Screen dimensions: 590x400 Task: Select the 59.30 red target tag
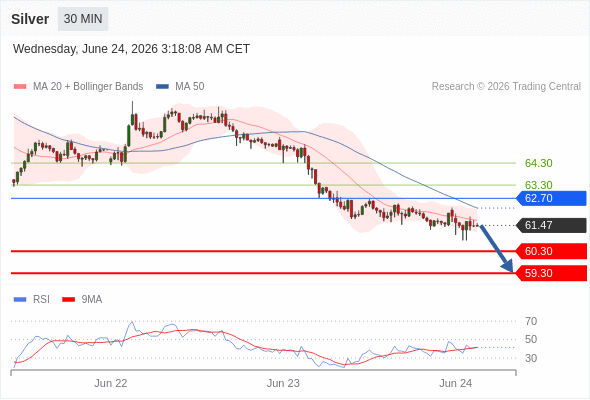551,273
